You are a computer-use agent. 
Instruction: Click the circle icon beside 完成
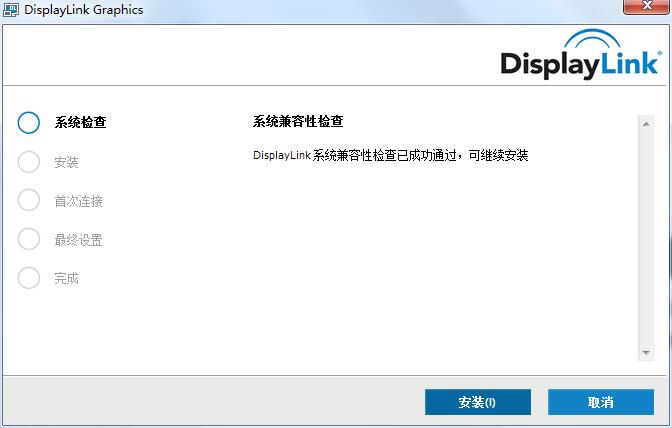(x=29, y=279)
